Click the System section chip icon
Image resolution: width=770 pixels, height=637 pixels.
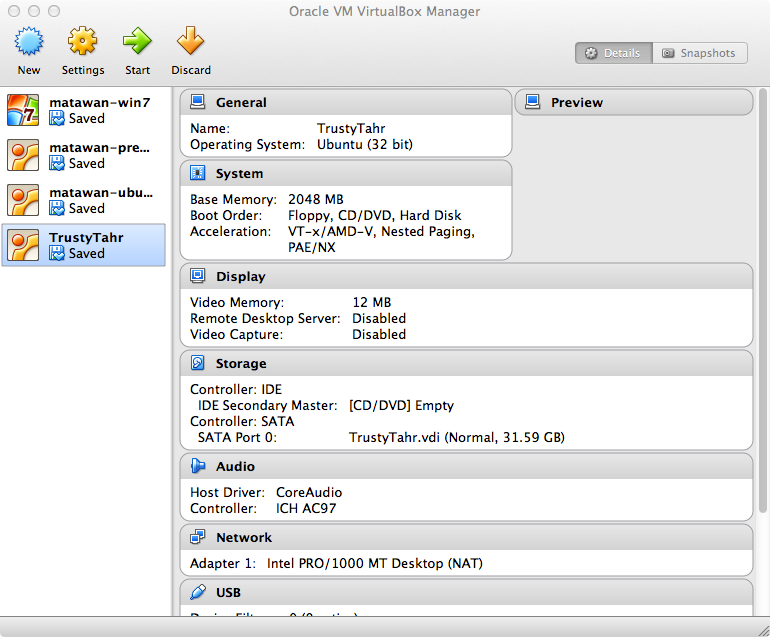click(197, 173)
